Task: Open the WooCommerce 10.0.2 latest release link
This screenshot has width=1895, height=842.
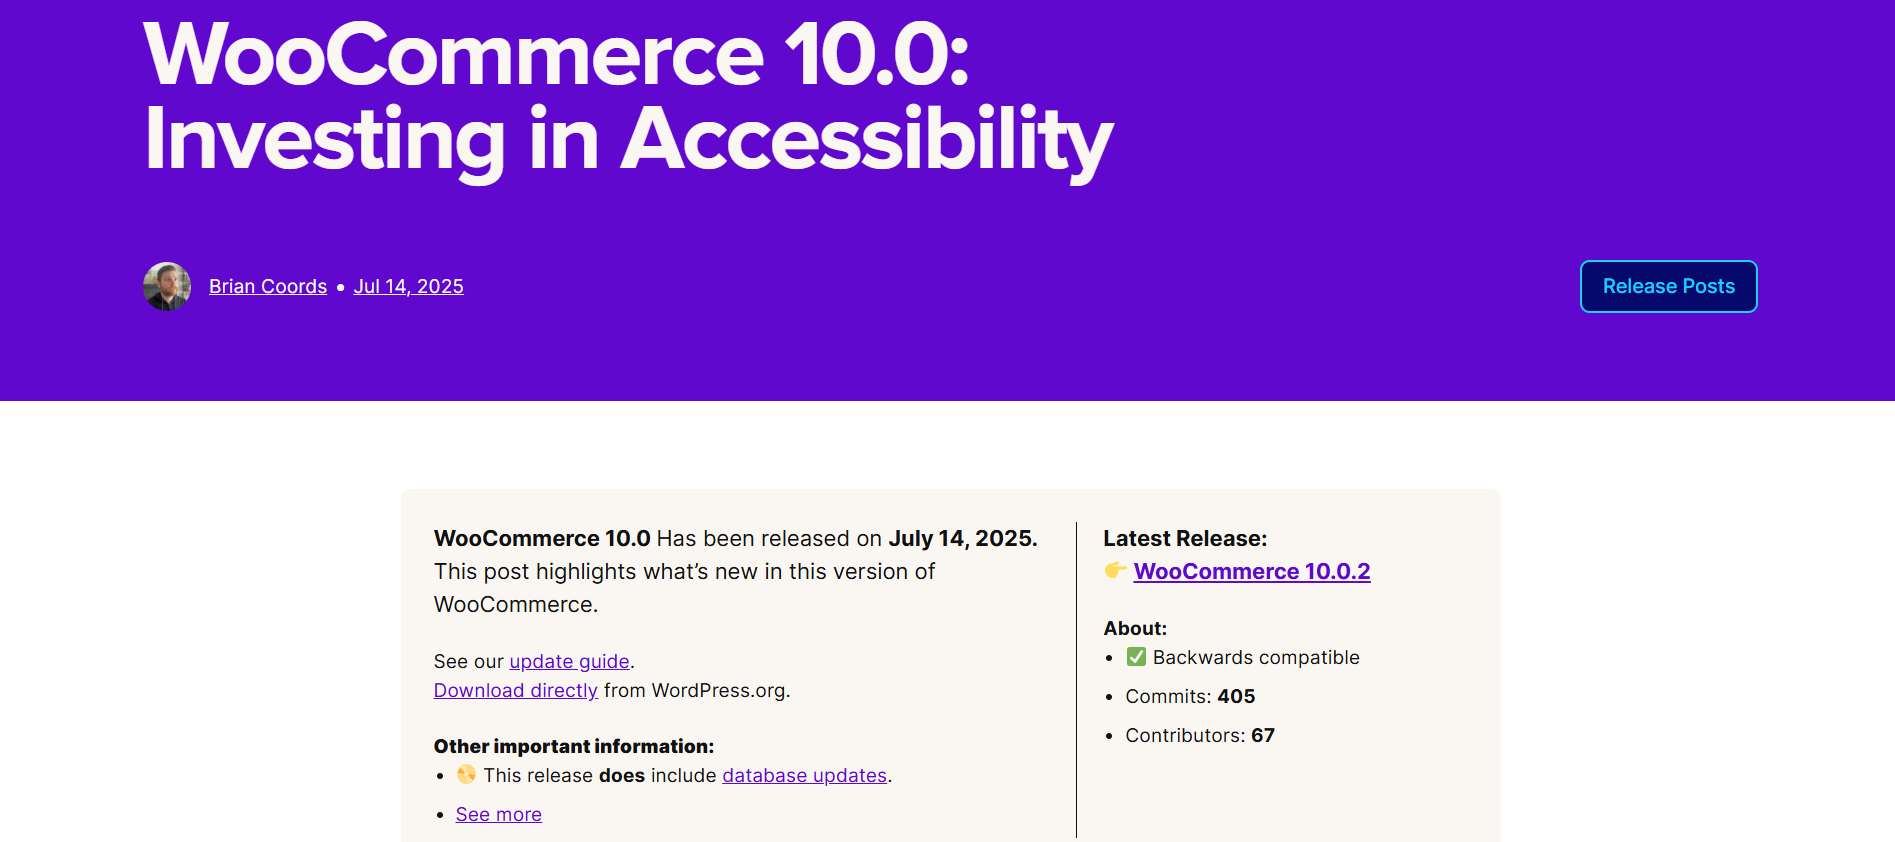Action: tap(1251, 572)
